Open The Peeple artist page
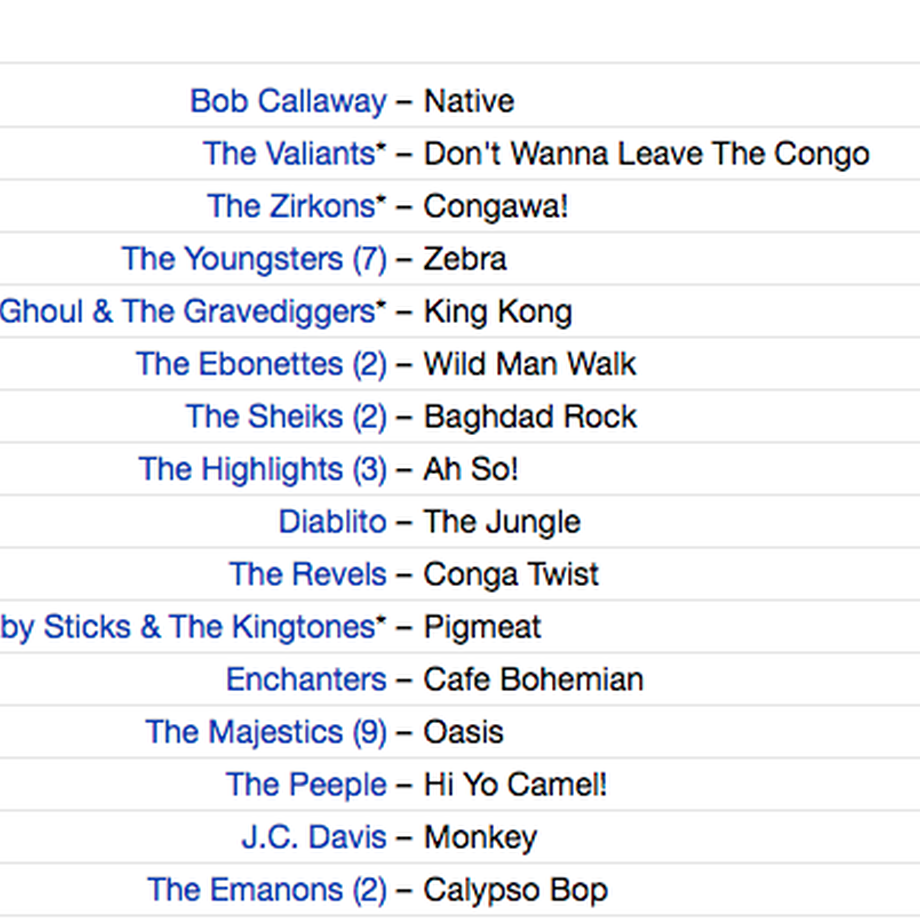Image resolution: width=920 pixels, height=919 pixels. [306, 785]
